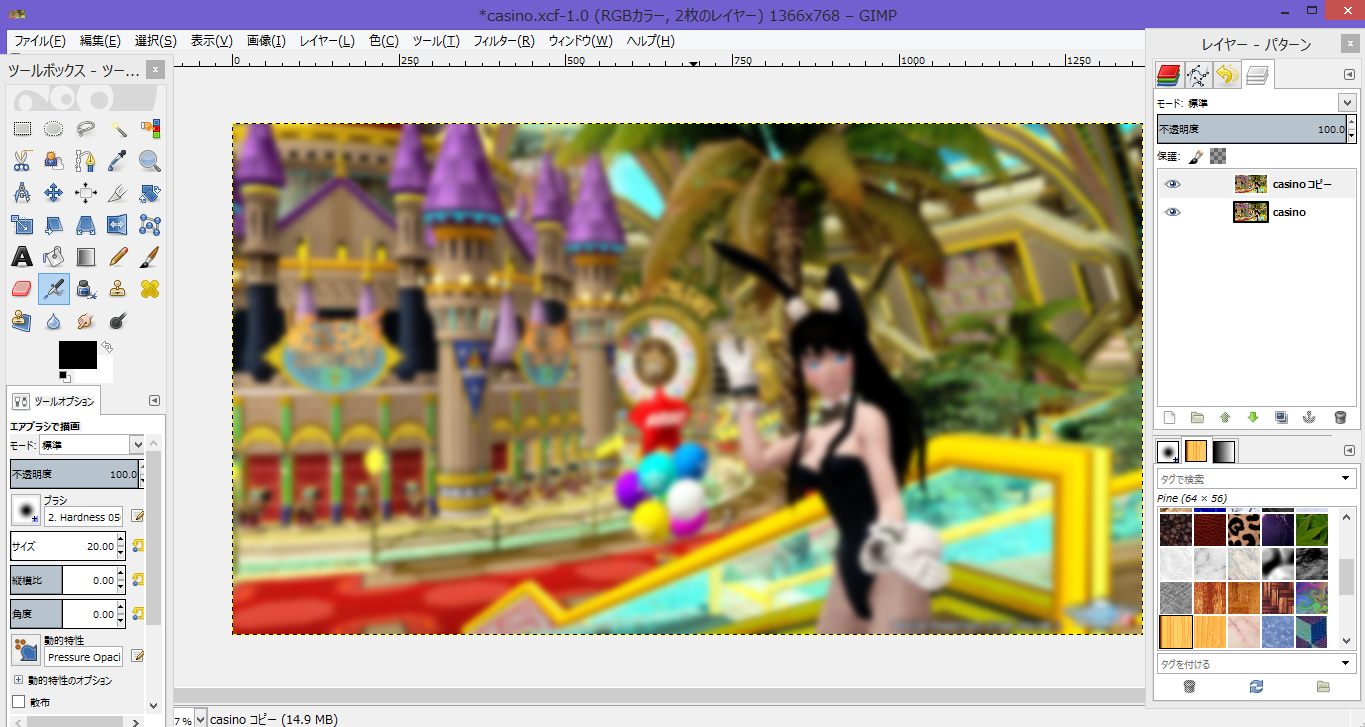This screenshot has width=1365, height=727.
Task: Open タグで検索 dropdown arrow
Action: point(1346,479)
